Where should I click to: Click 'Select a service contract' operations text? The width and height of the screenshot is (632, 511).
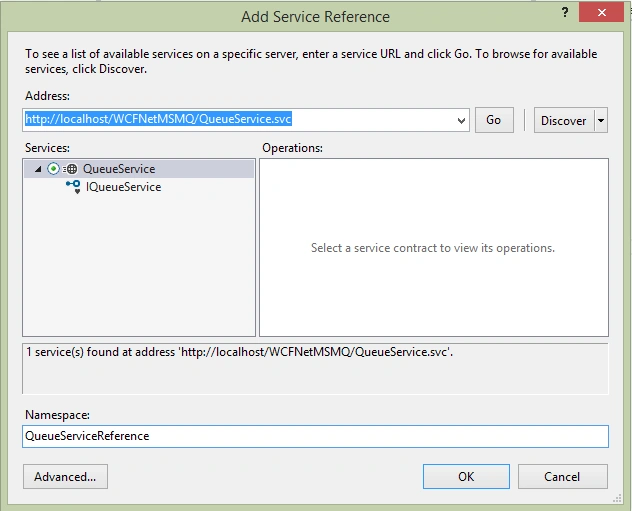pos(433,248)
